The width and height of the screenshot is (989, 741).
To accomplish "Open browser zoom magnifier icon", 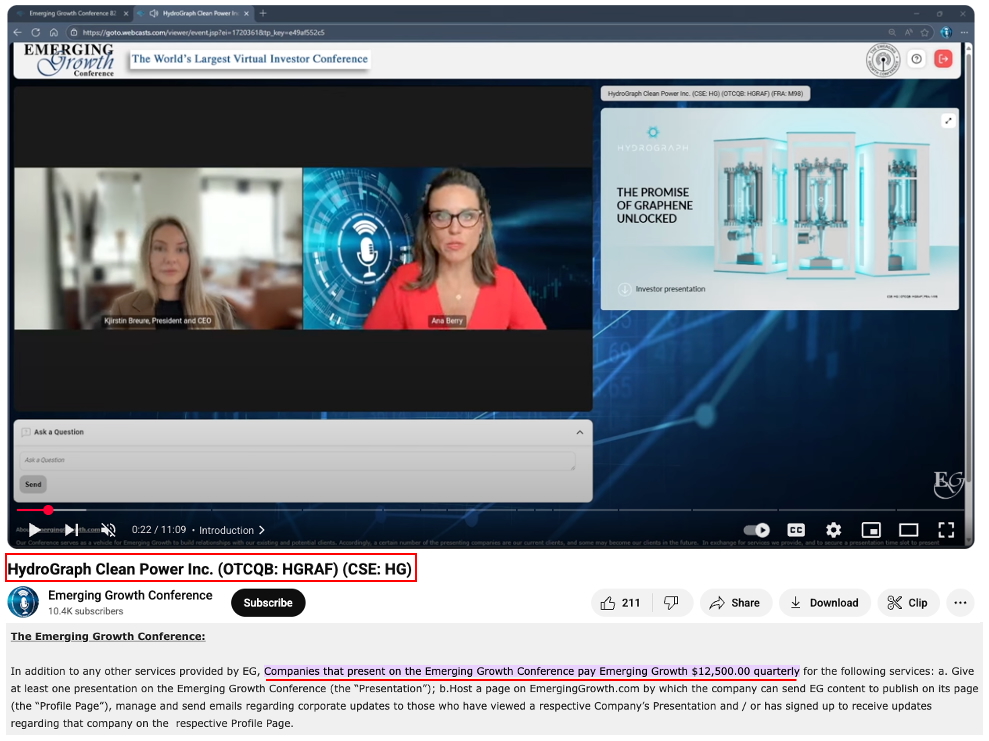I will click(892, 32).
